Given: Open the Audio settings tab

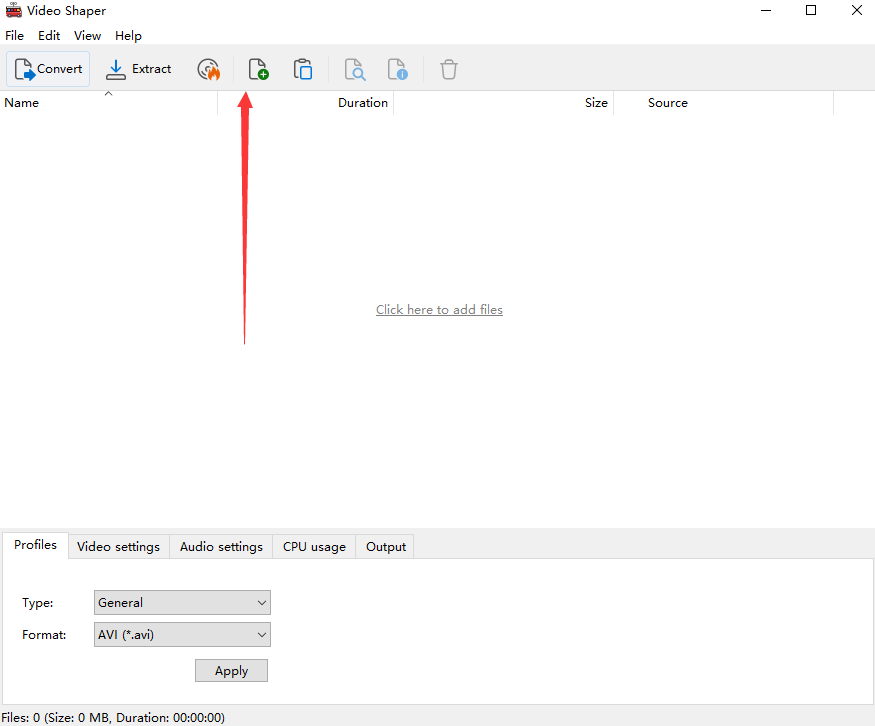Looking at the screenshot, I should (221, 546).
